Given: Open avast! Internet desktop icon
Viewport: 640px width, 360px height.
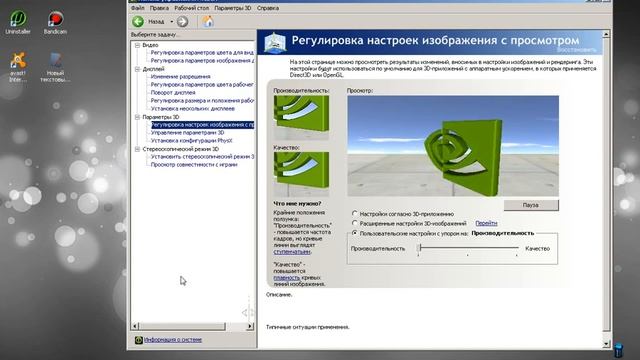Looking at the screenshot, I should pos(18,67).
